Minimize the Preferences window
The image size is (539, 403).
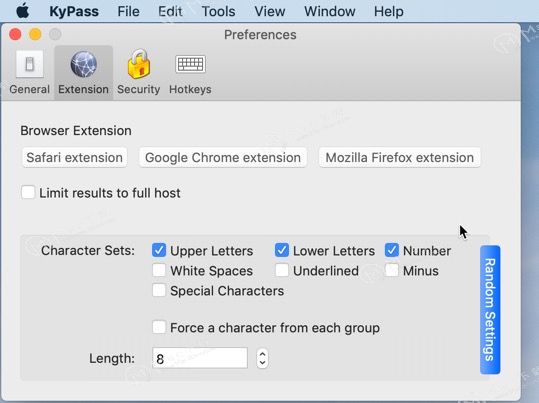click(x=35, y=34)
